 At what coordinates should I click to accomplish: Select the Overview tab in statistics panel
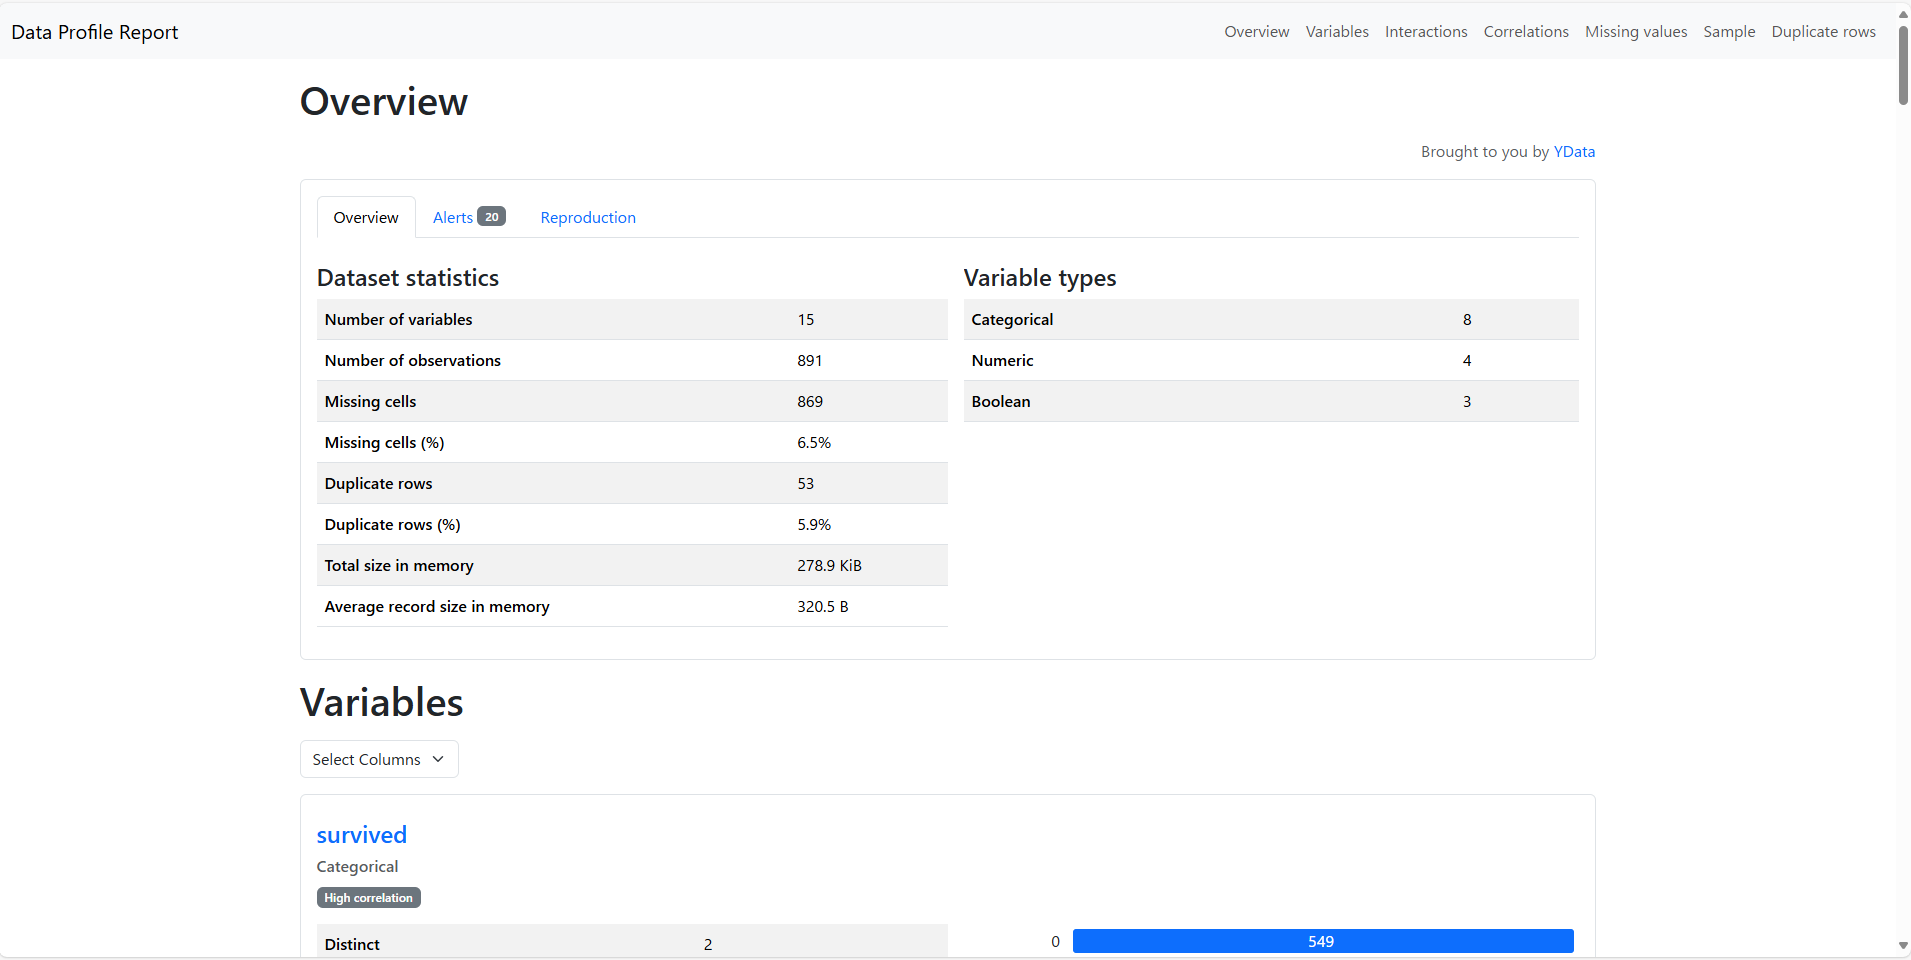(366, 217)
